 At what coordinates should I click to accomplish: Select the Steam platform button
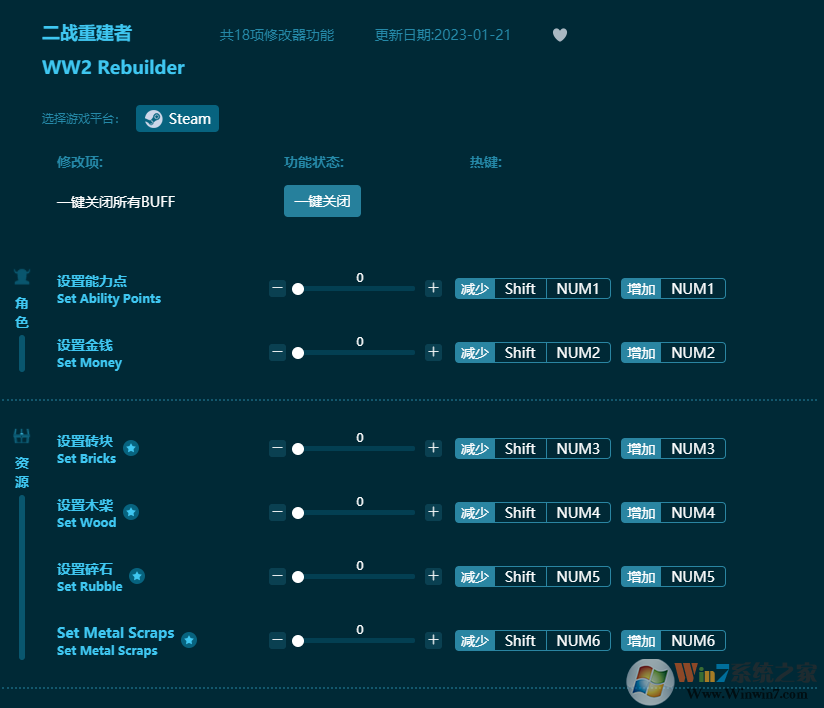click(177, 119)
